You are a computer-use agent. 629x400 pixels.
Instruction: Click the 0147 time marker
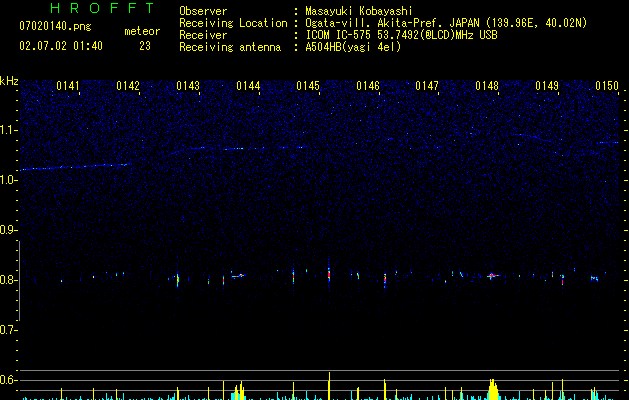coord(427,86)
